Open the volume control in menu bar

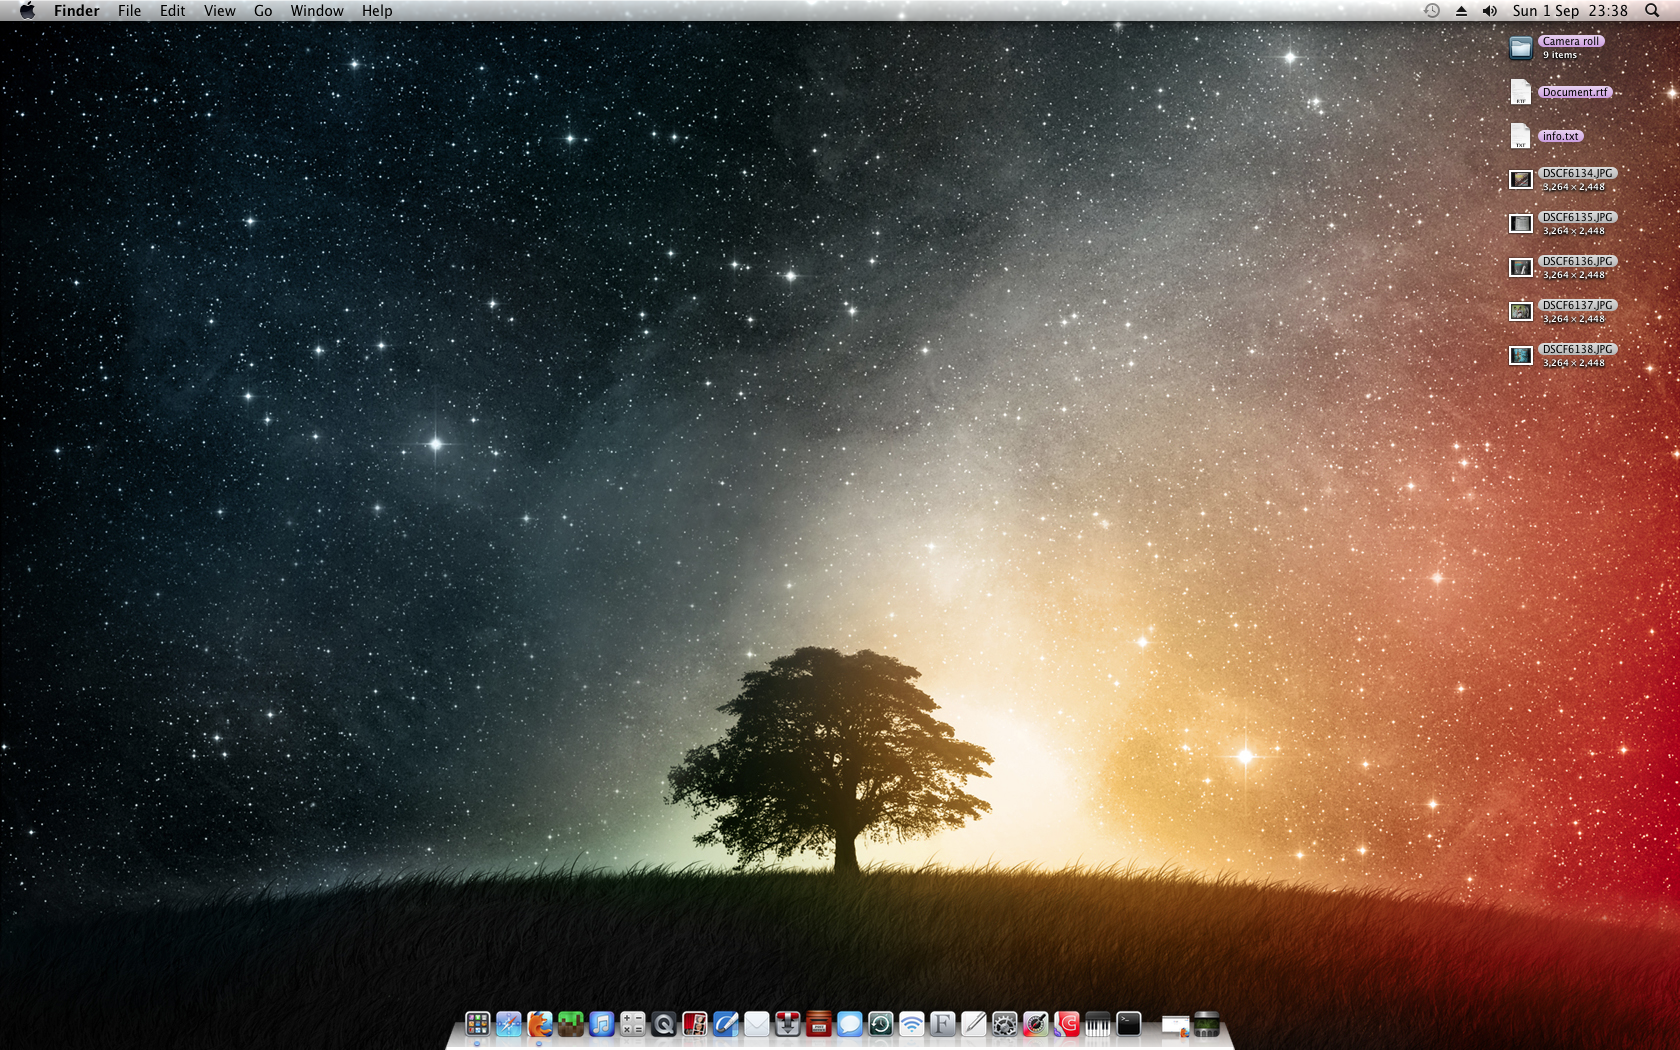[x=1490, y=10]
